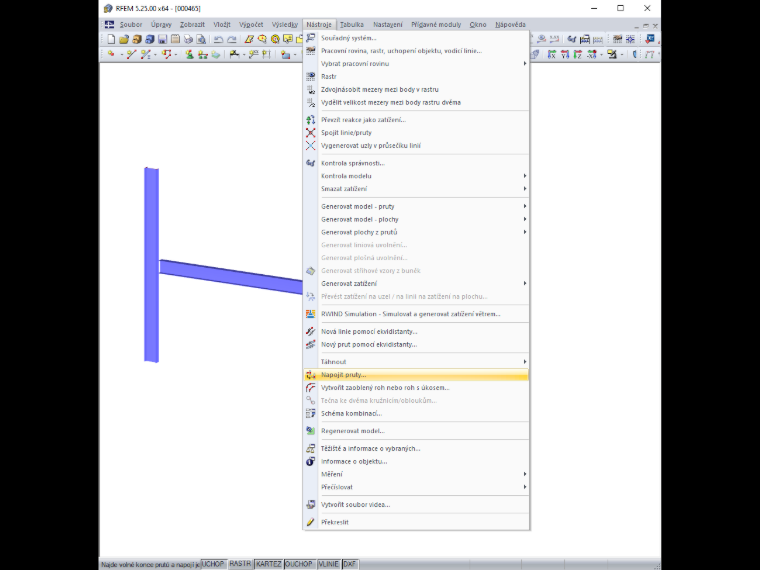Image resolution: width=760 pixels, height=570 pixels.
Task: Select the new member tool icon
Action: click(x=145, y=54)
